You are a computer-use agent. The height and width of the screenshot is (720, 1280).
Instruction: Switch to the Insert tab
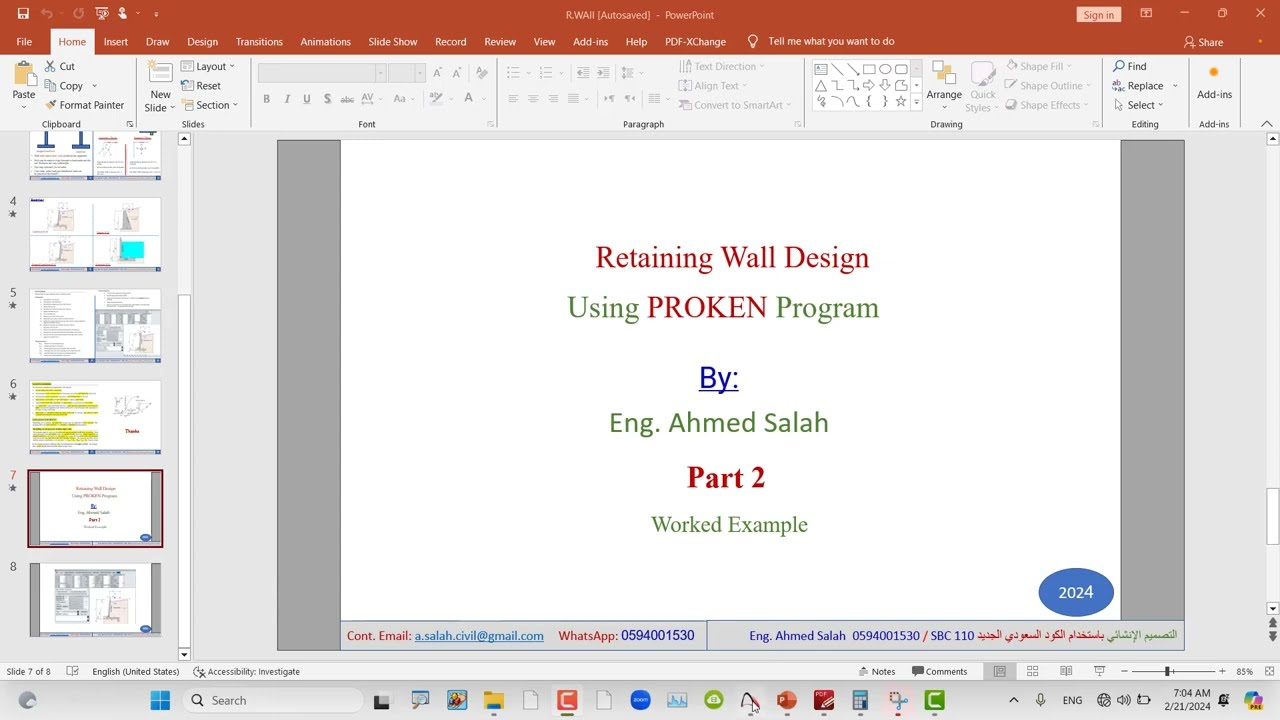116,42
